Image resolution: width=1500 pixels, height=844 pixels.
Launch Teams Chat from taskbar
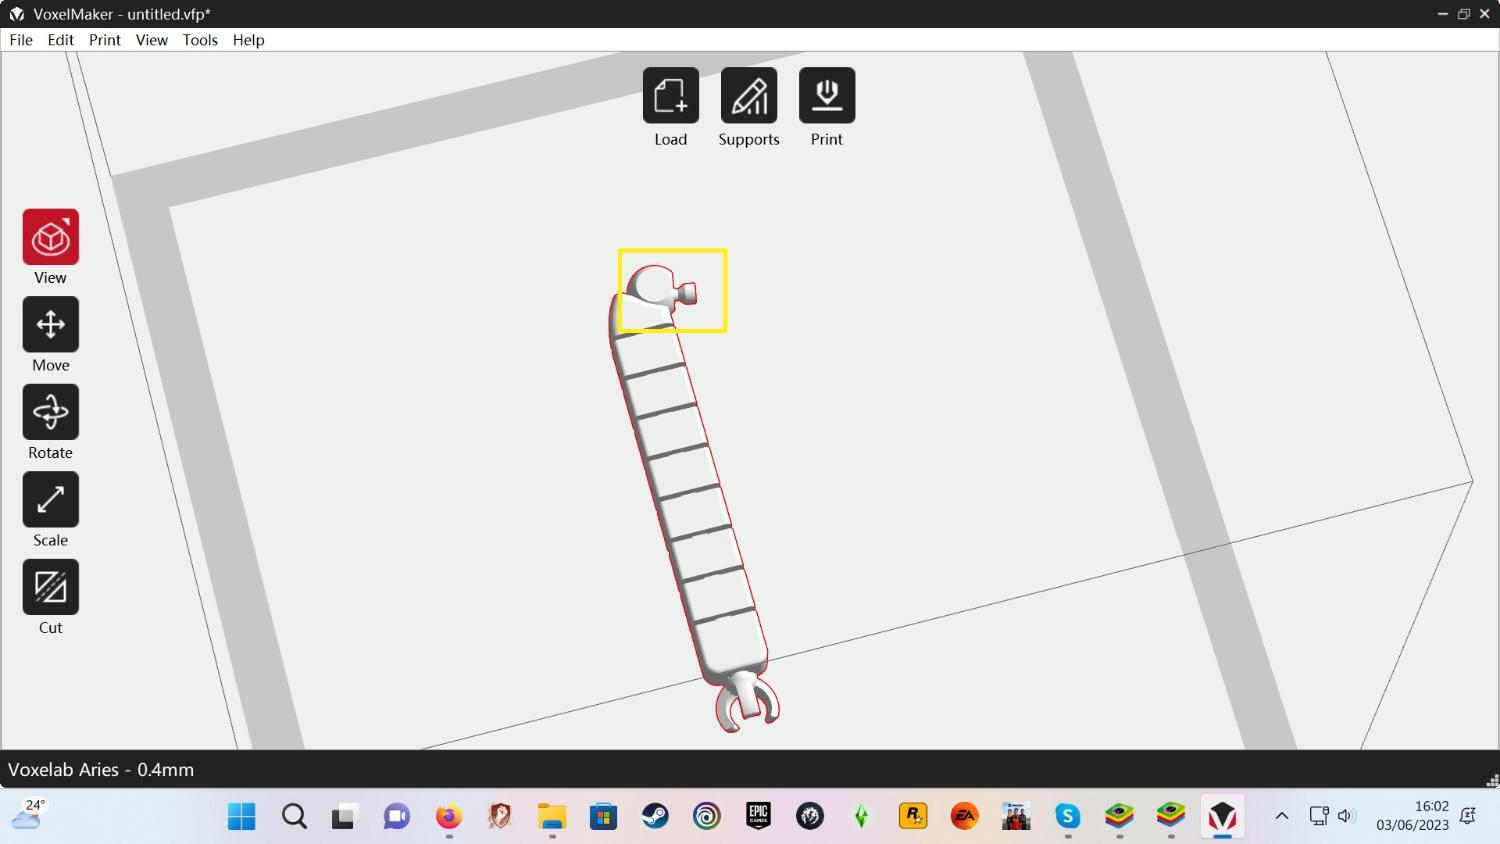[x=397, y=817]
